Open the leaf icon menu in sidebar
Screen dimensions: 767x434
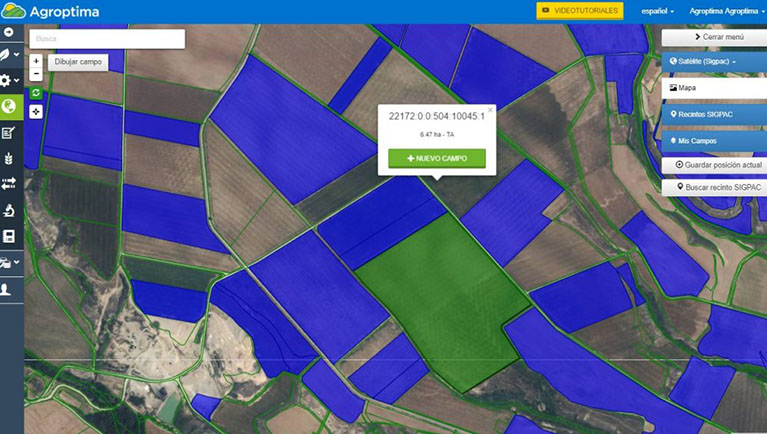(x=10, y=54)
